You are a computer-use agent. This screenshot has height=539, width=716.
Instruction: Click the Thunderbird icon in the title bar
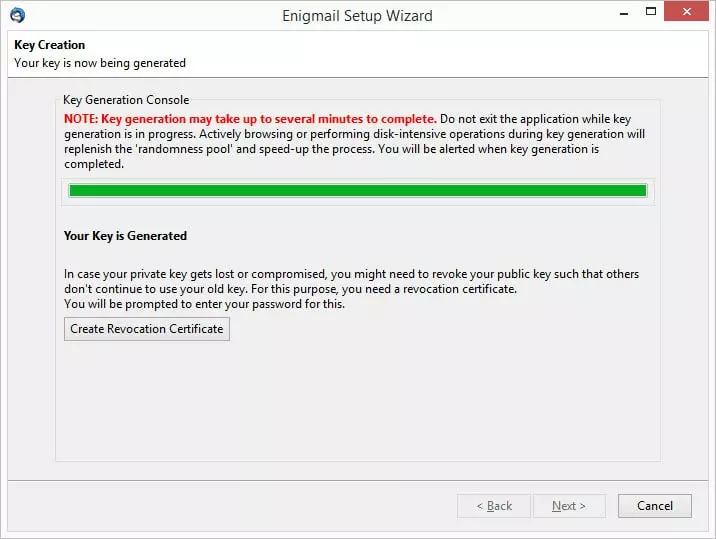pyautogui.click(x=16, y=15)
